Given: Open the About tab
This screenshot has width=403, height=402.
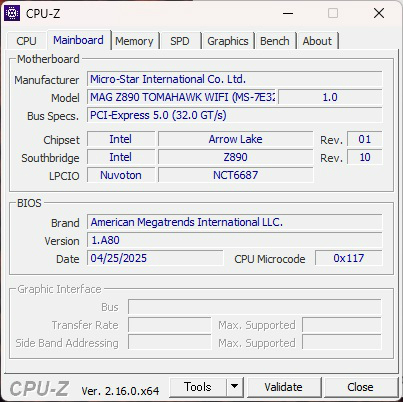Looking at the screenshot, I should coord(317,41).
